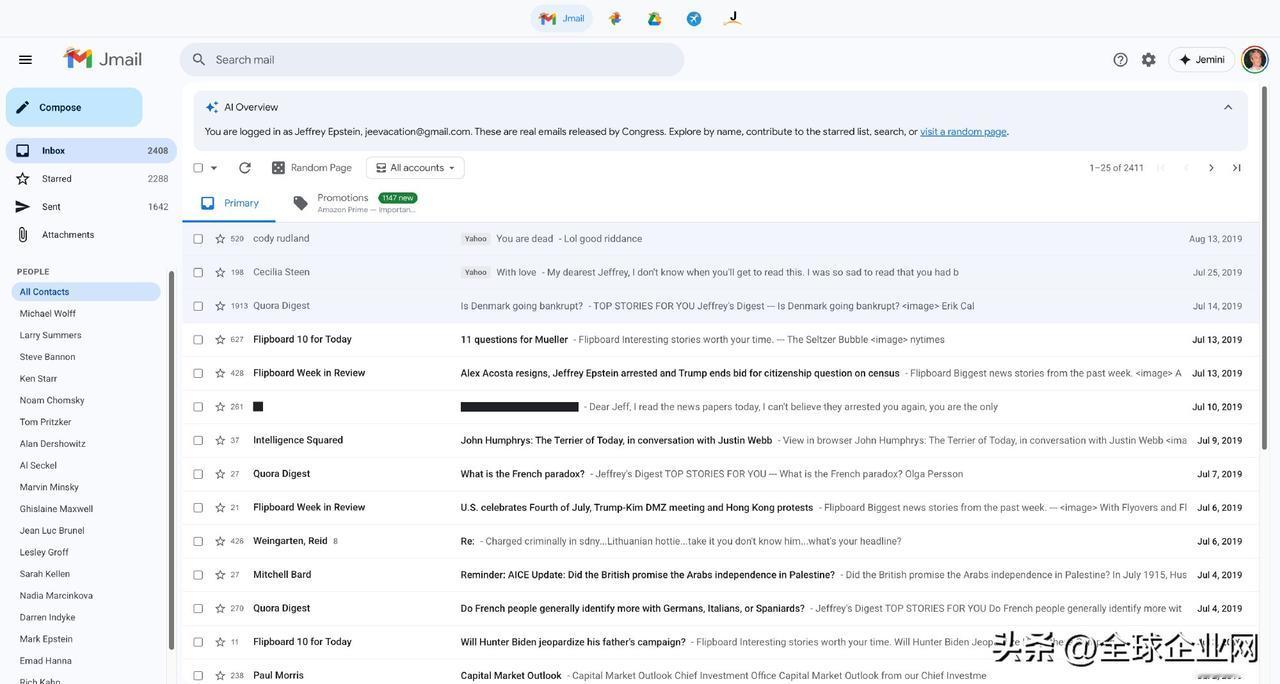
Task: Open contact Noam Chomsky
Action: tap(52, 400)
